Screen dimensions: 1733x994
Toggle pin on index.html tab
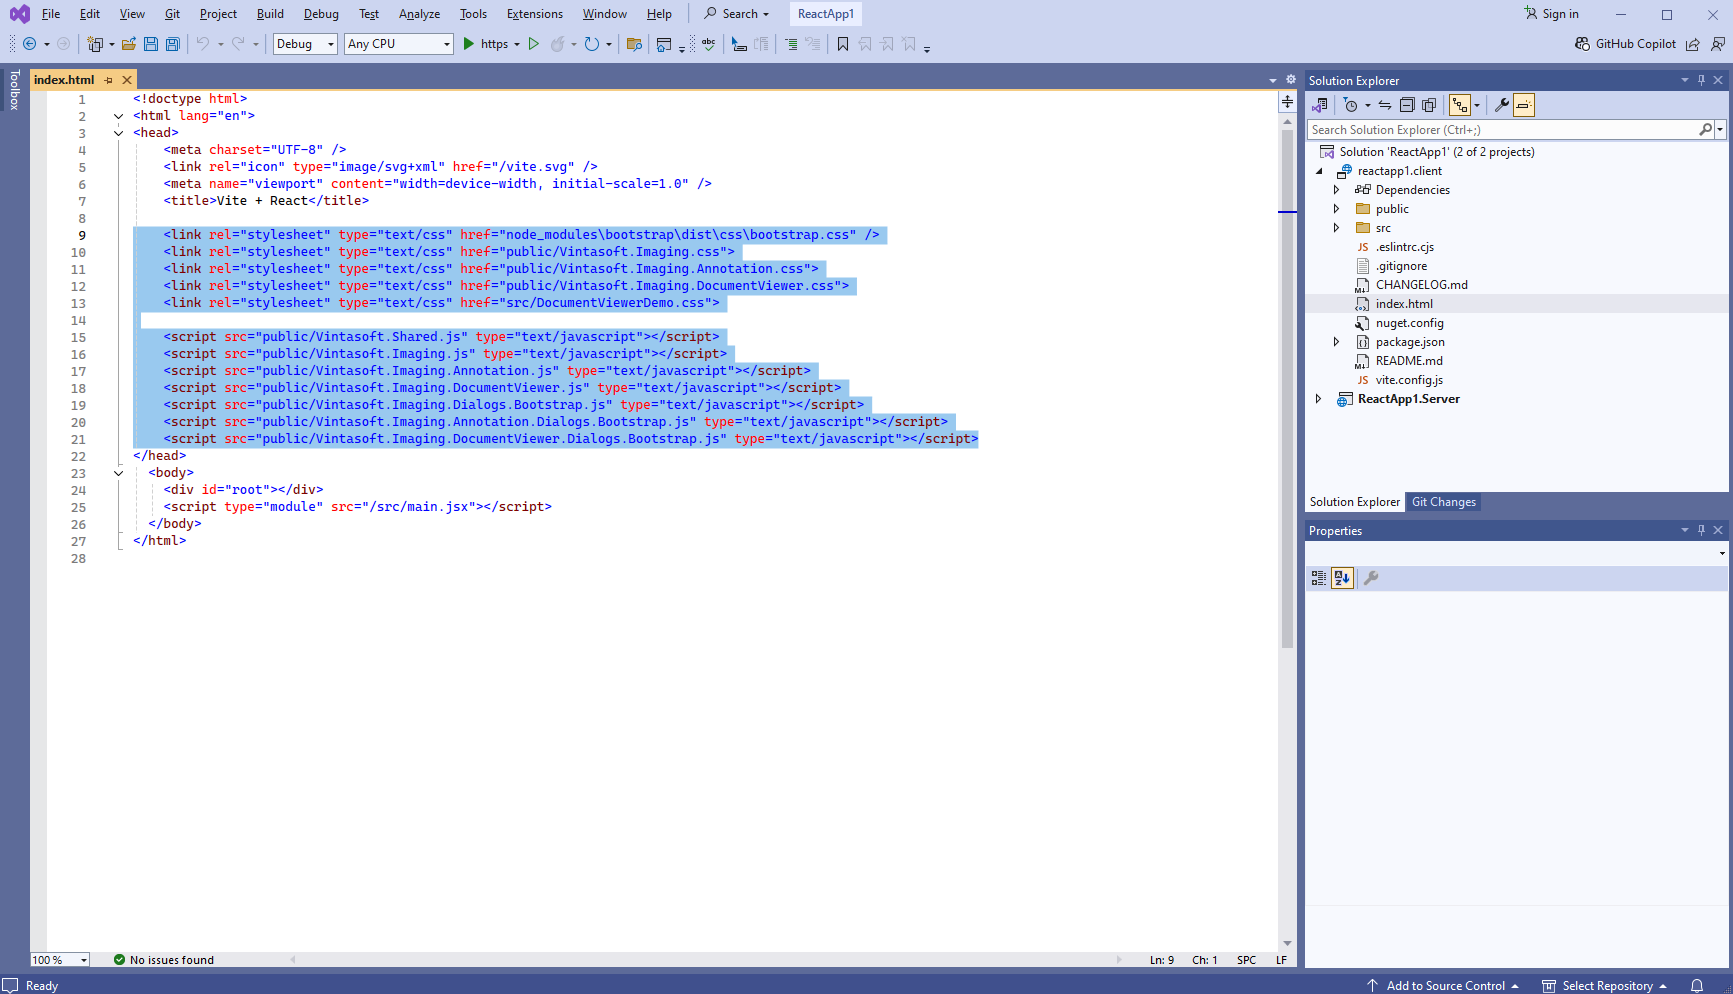click(109, 80)
